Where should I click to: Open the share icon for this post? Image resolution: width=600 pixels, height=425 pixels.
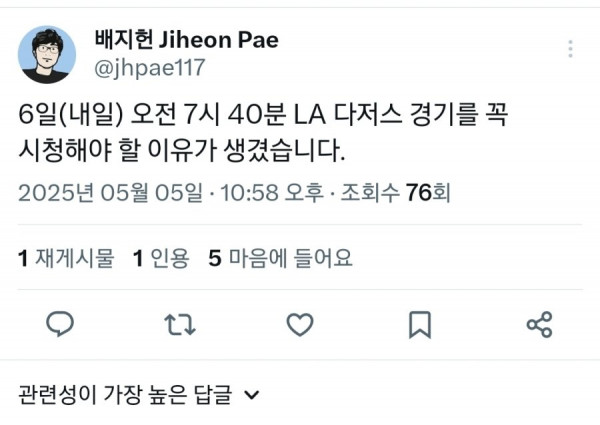pos(540,324)
